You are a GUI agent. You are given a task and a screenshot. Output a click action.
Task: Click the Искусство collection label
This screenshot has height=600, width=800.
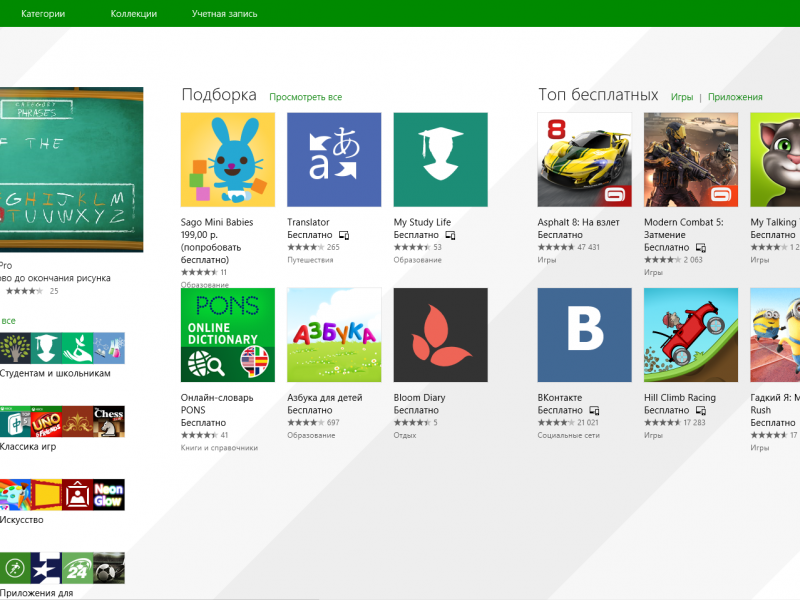point(21,520)
